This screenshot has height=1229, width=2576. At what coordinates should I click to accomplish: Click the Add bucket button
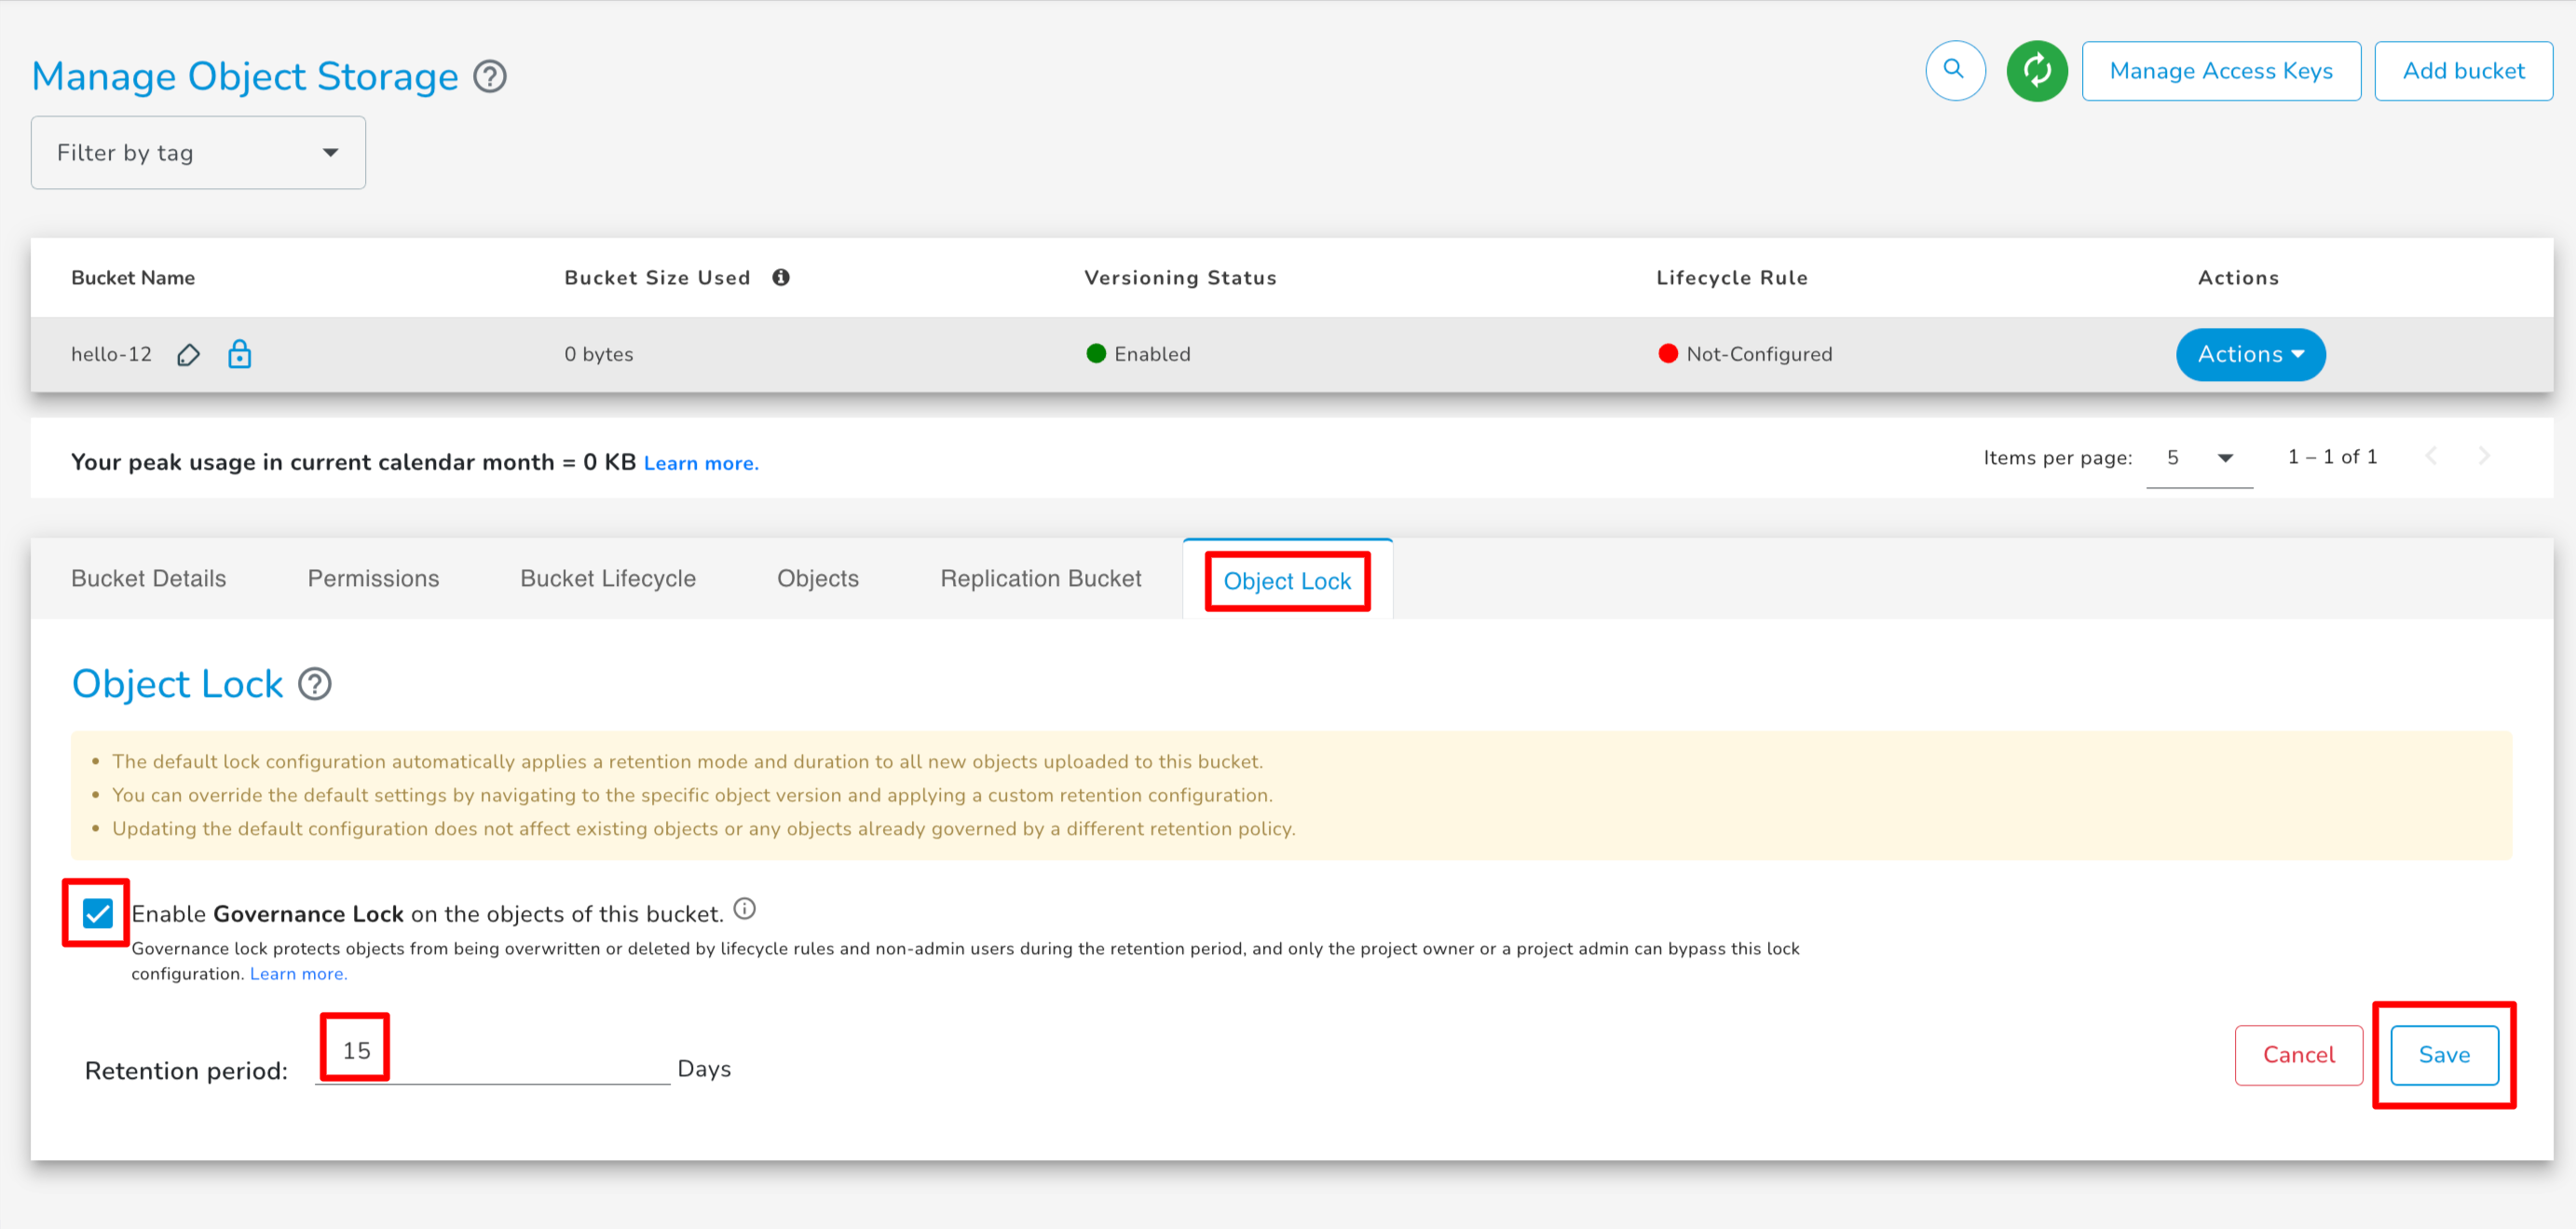pyautogui.click(x=2462, y=70)
